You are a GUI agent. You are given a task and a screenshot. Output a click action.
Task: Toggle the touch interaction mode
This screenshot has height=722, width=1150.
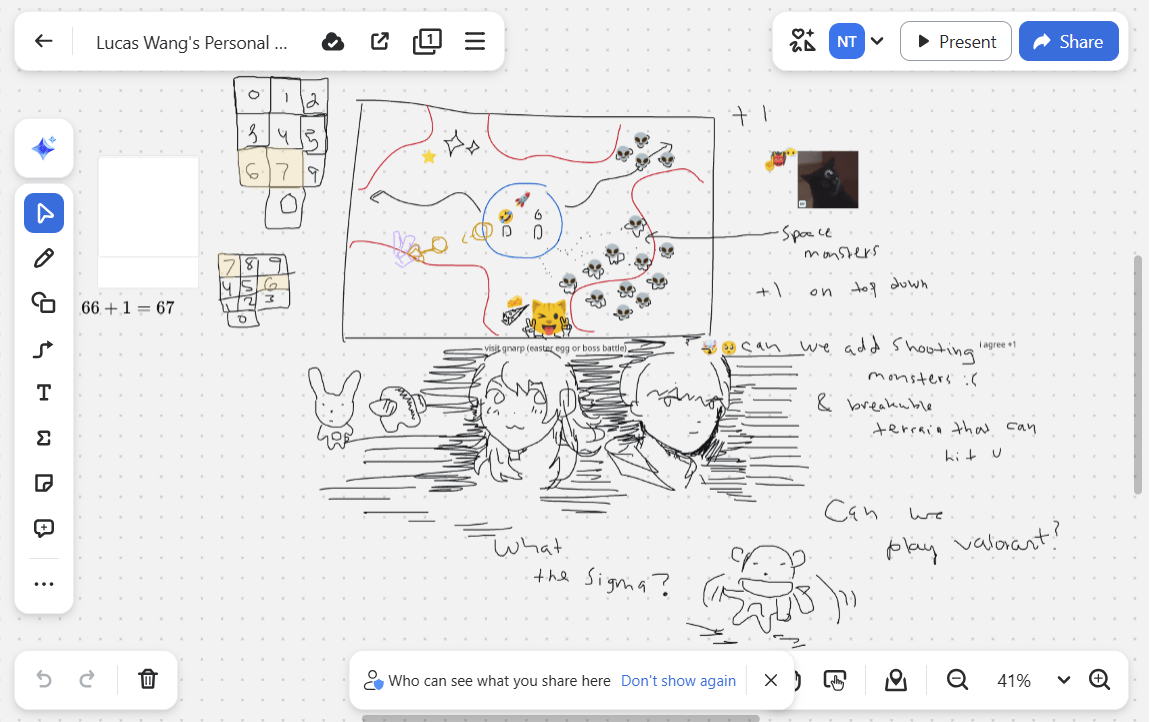coord(835,680)
